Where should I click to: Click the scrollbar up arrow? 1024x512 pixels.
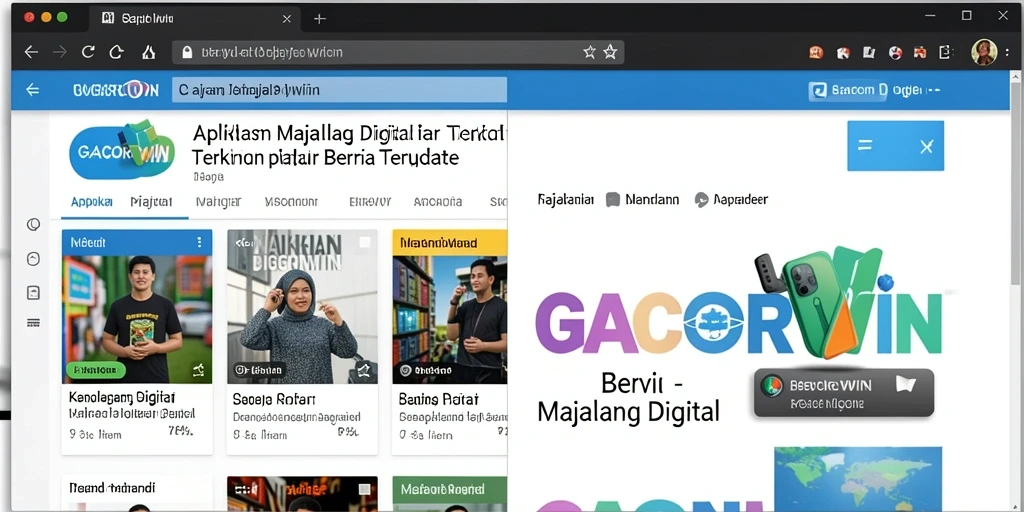[1016, 77]
